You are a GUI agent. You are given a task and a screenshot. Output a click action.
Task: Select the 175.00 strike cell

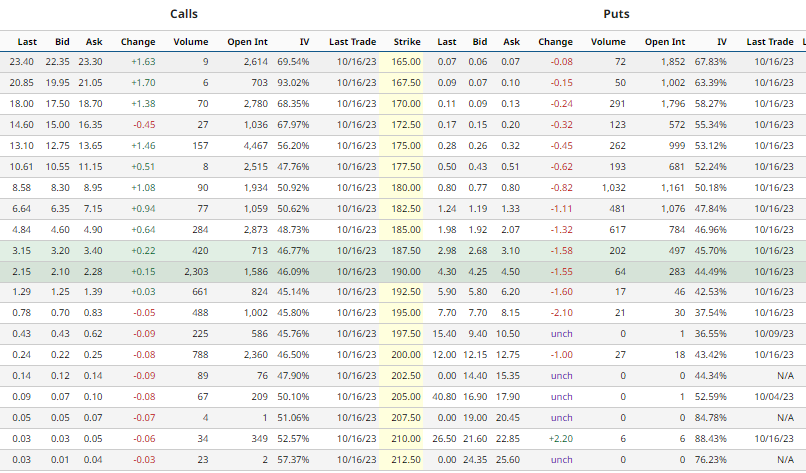(401, 146)
